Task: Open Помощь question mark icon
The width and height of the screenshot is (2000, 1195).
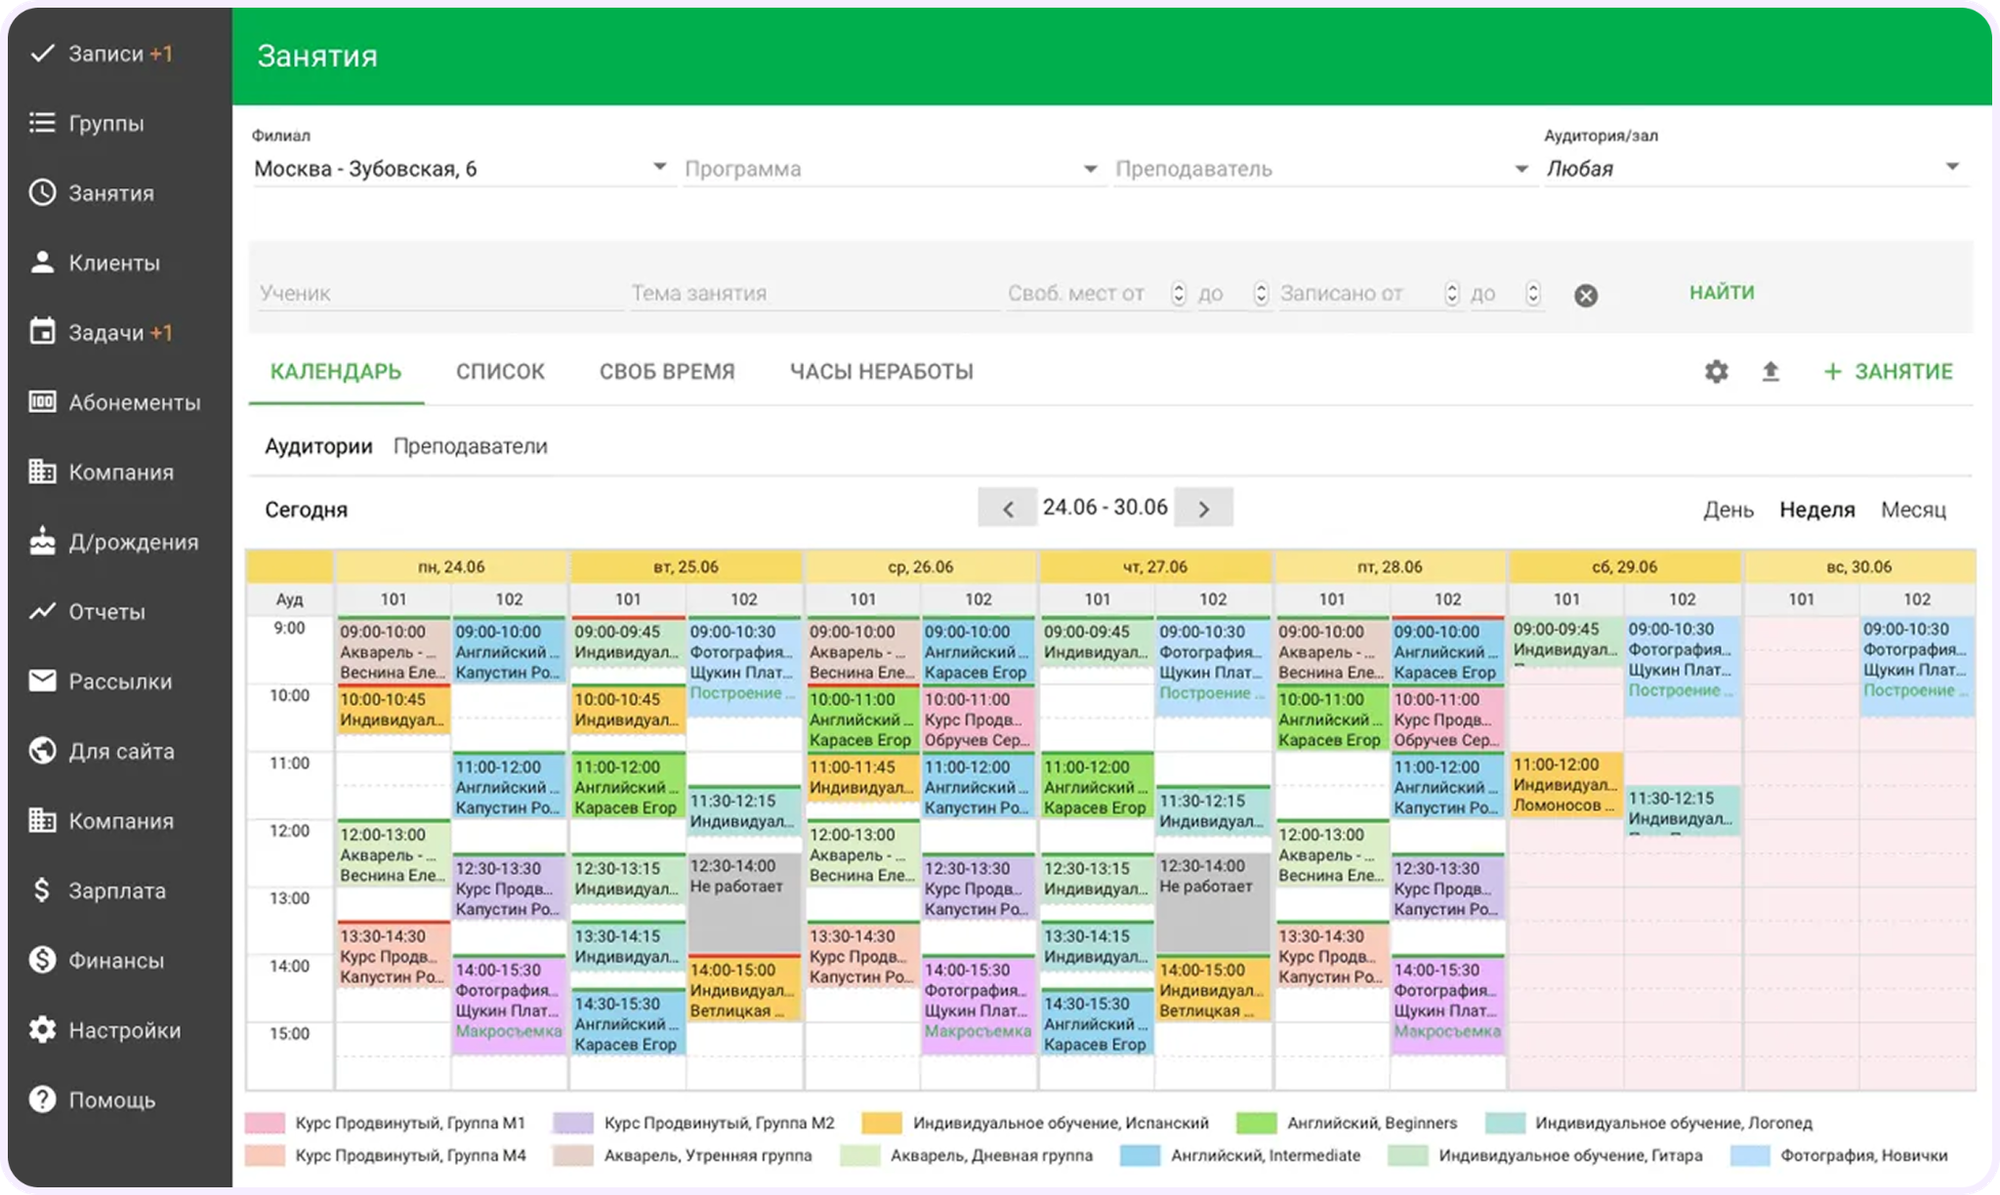Action: [42, 1099]
